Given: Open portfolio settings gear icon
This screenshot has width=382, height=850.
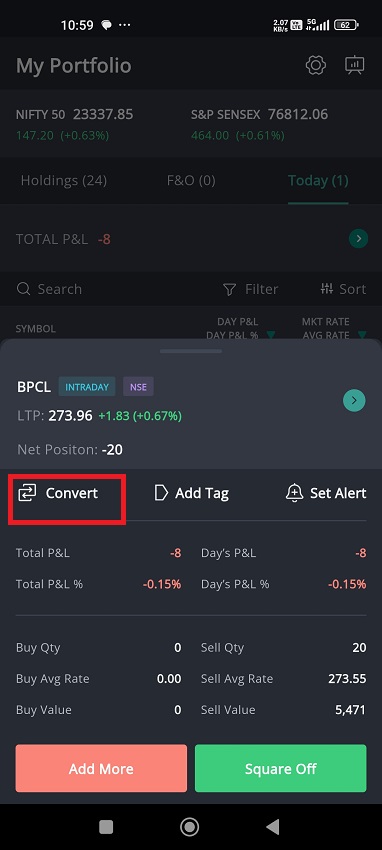Looking at the screenshot, I should (315, 65).
